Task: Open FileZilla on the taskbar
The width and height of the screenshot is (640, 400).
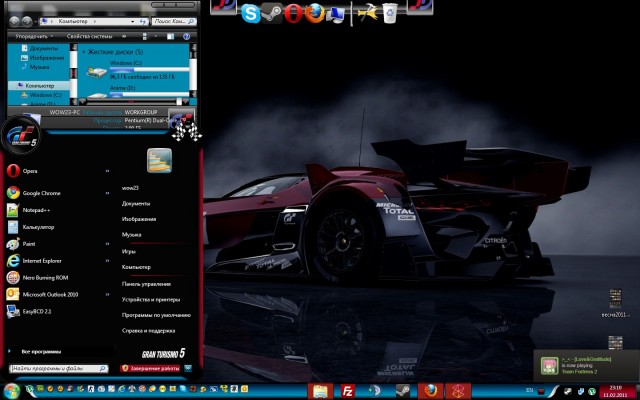Action: tap(348, 391)
